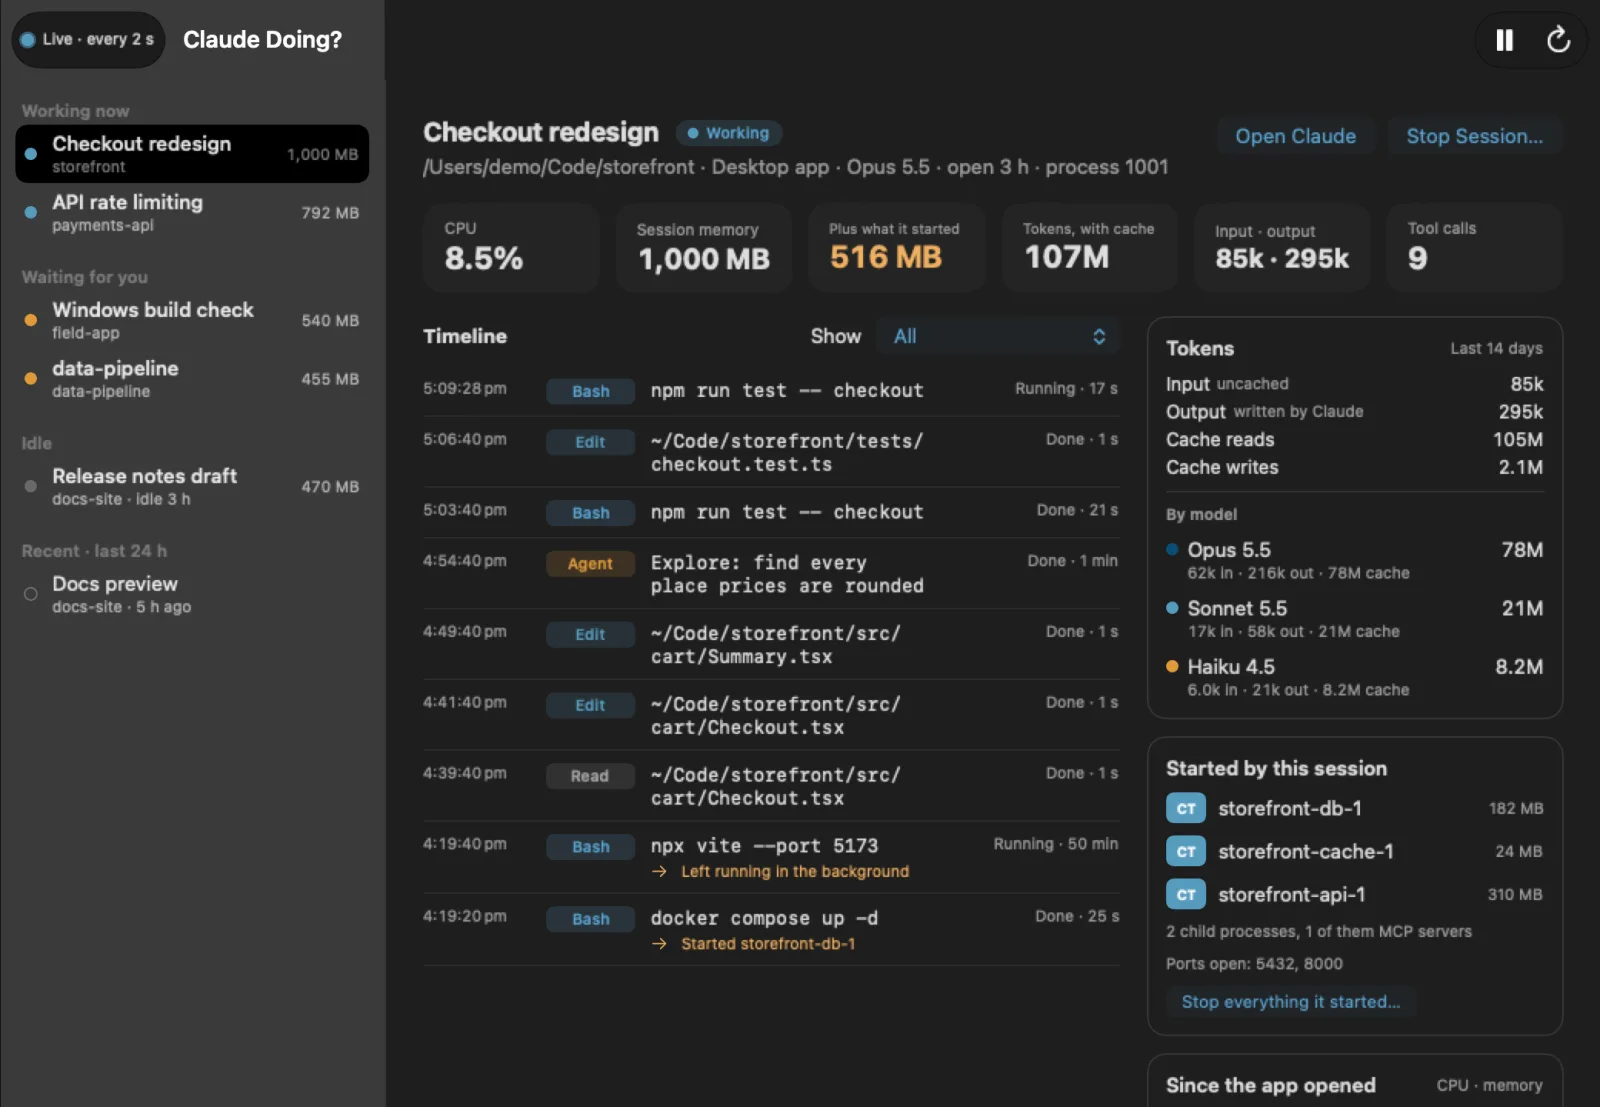This screenshot has height=1107, width=1600.
Task: Click the Opus 5.5 model row
Action: tap(1355, 560)
